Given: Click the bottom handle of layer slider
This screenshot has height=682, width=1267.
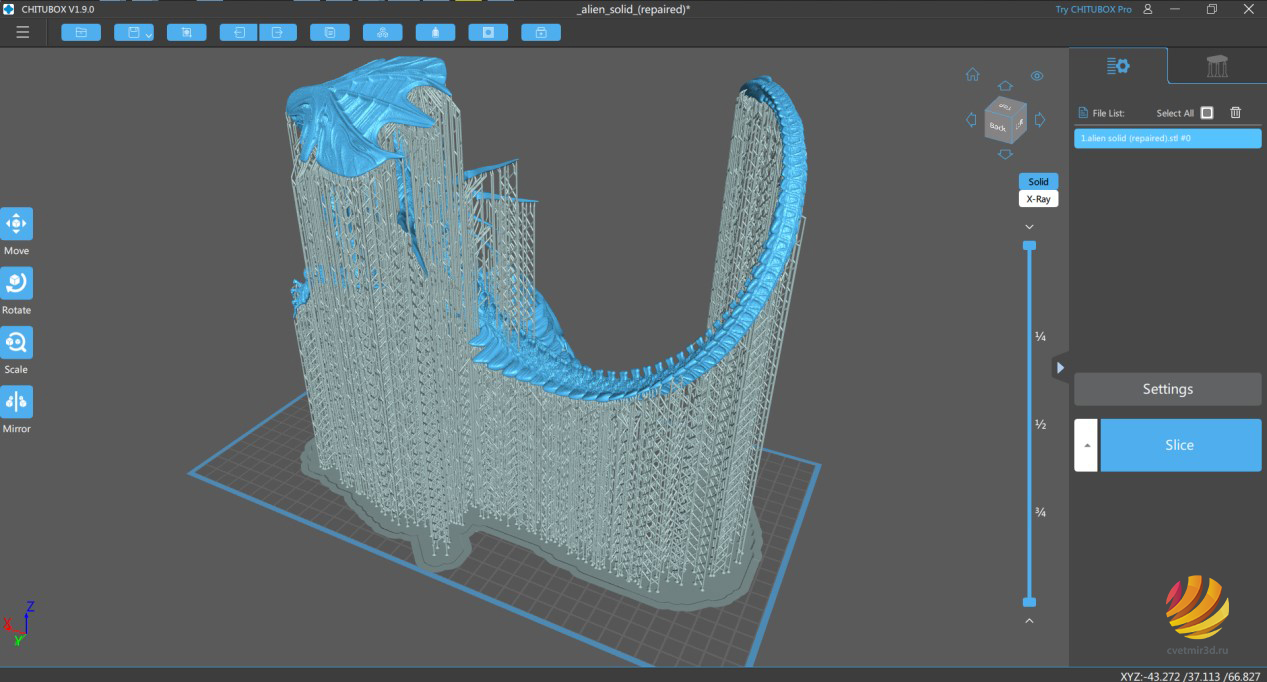Looking at the screenshot, I should point(1029,602).
